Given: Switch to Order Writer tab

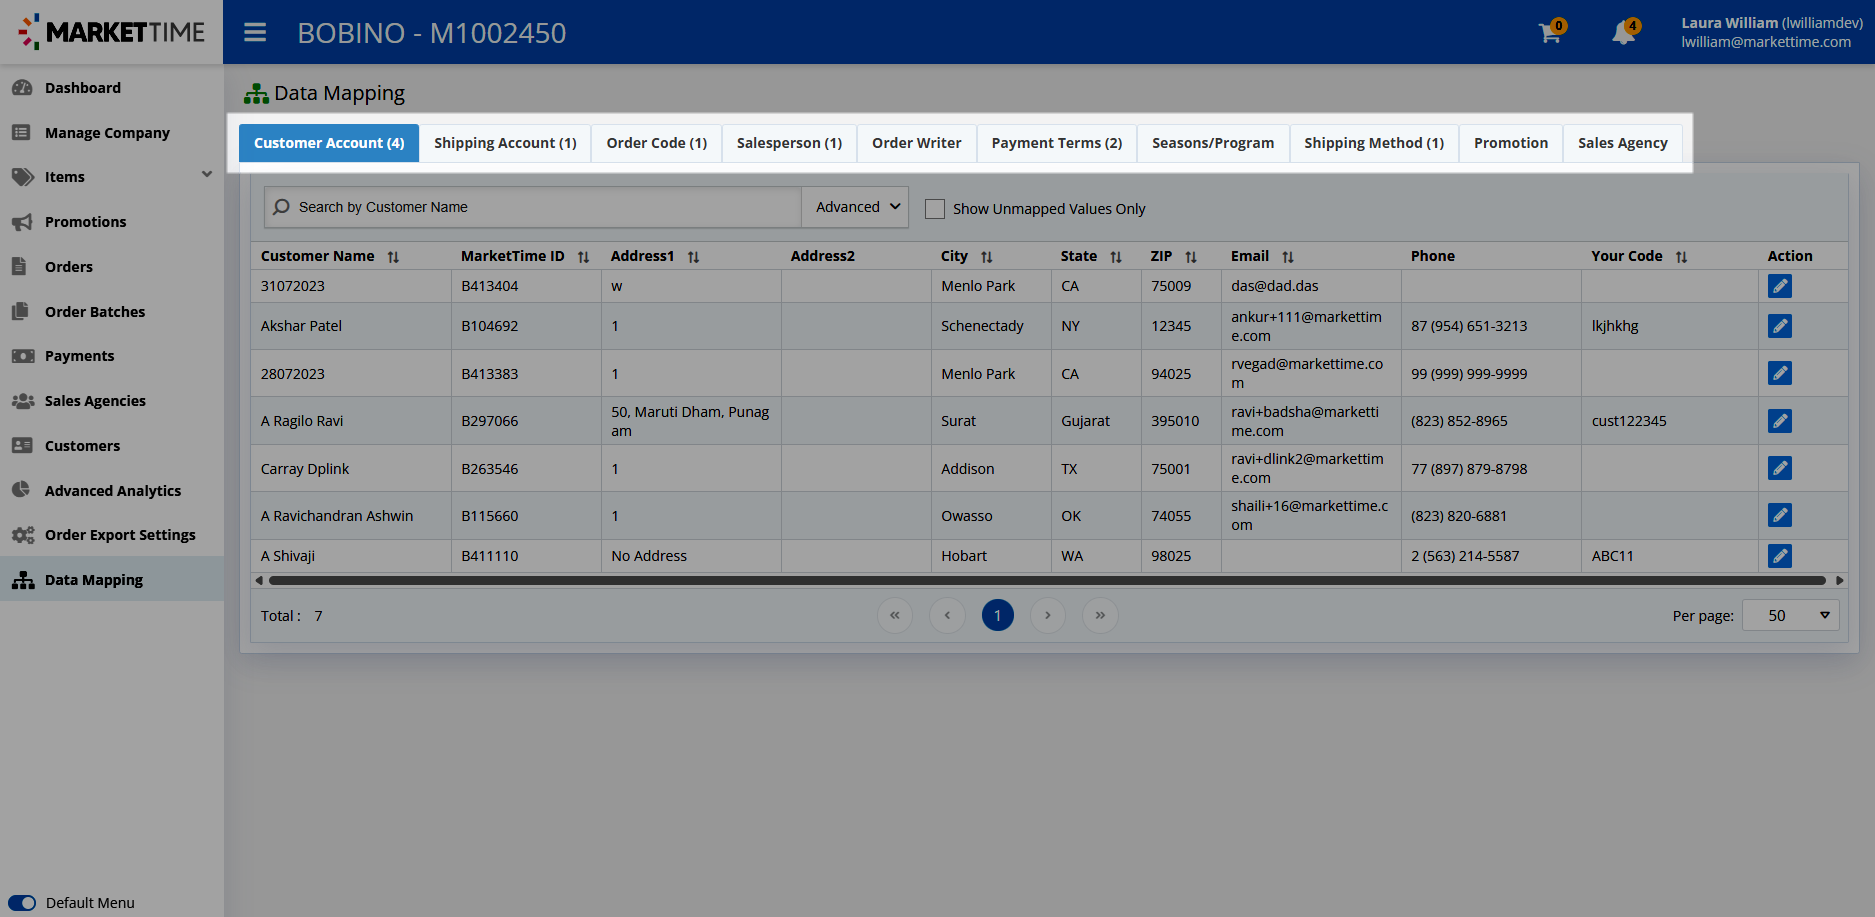Looking at the screenshot, I should point(917,143).
